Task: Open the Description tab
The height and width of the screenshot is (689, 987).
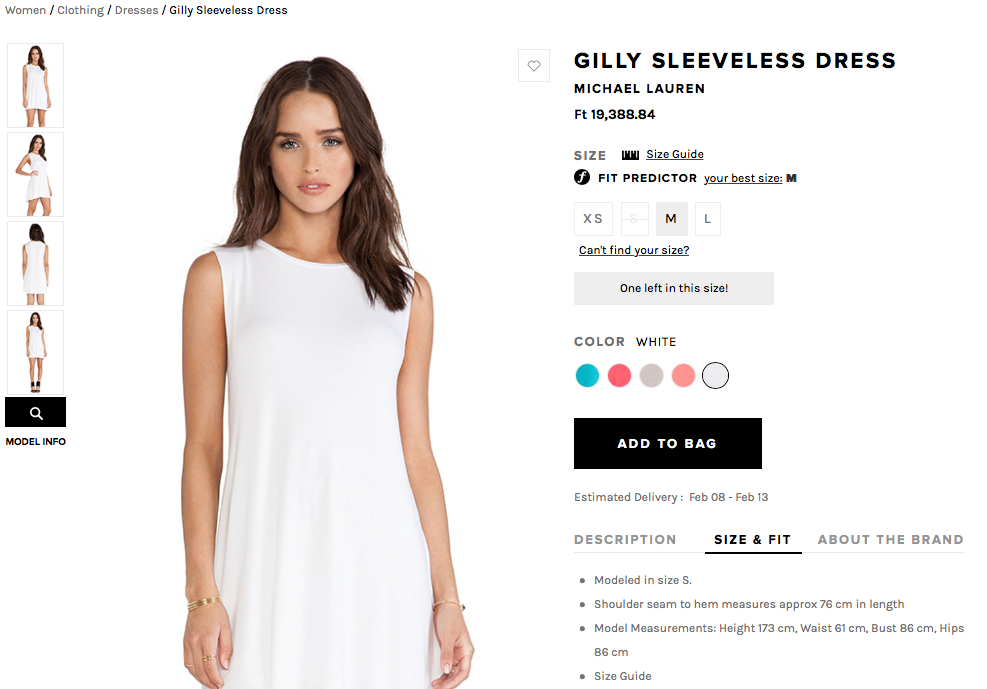Action: [625, 540]
